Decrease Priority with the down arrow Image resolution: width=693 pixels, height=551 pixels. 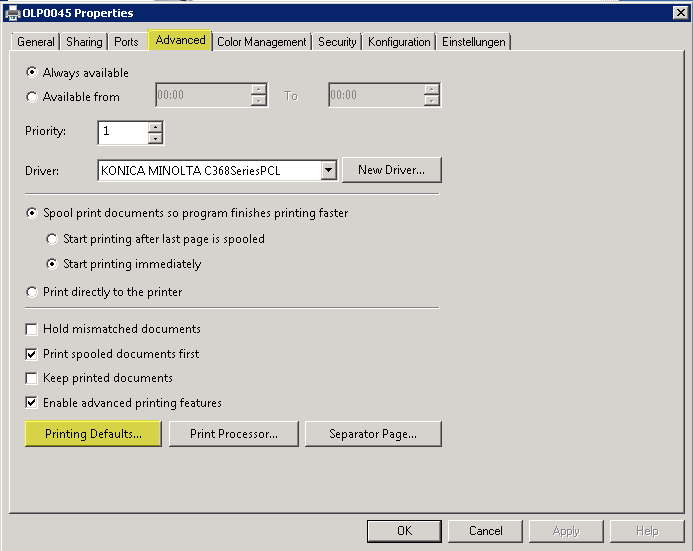(x=155, y=138)
